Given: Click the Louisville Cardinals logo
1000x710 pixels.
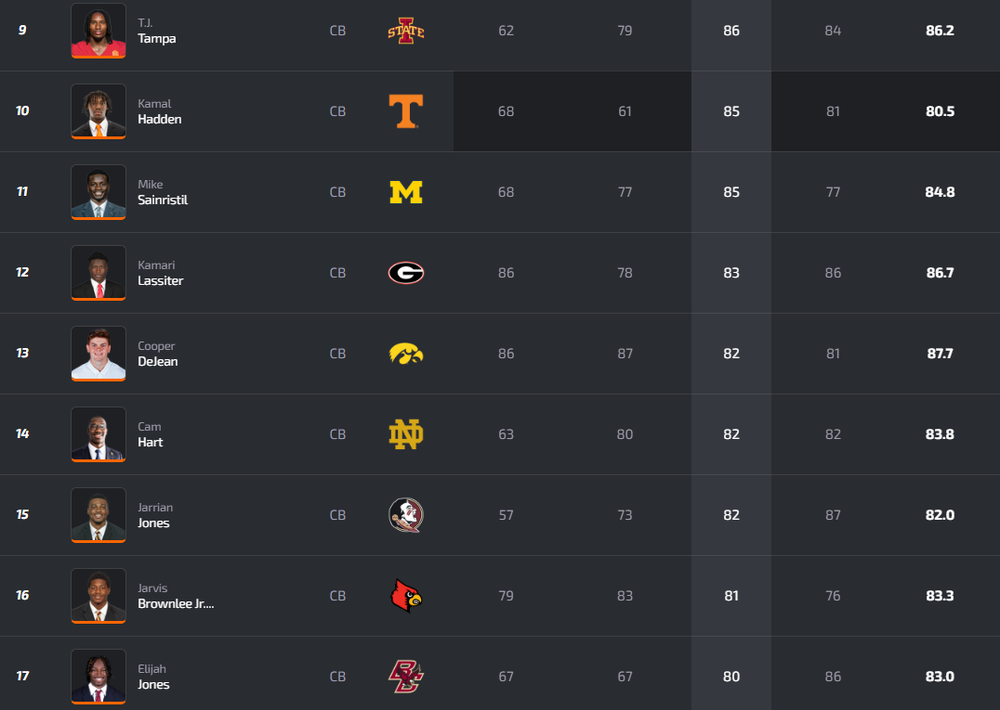Looking at the screenshot, I should (405, 596).
